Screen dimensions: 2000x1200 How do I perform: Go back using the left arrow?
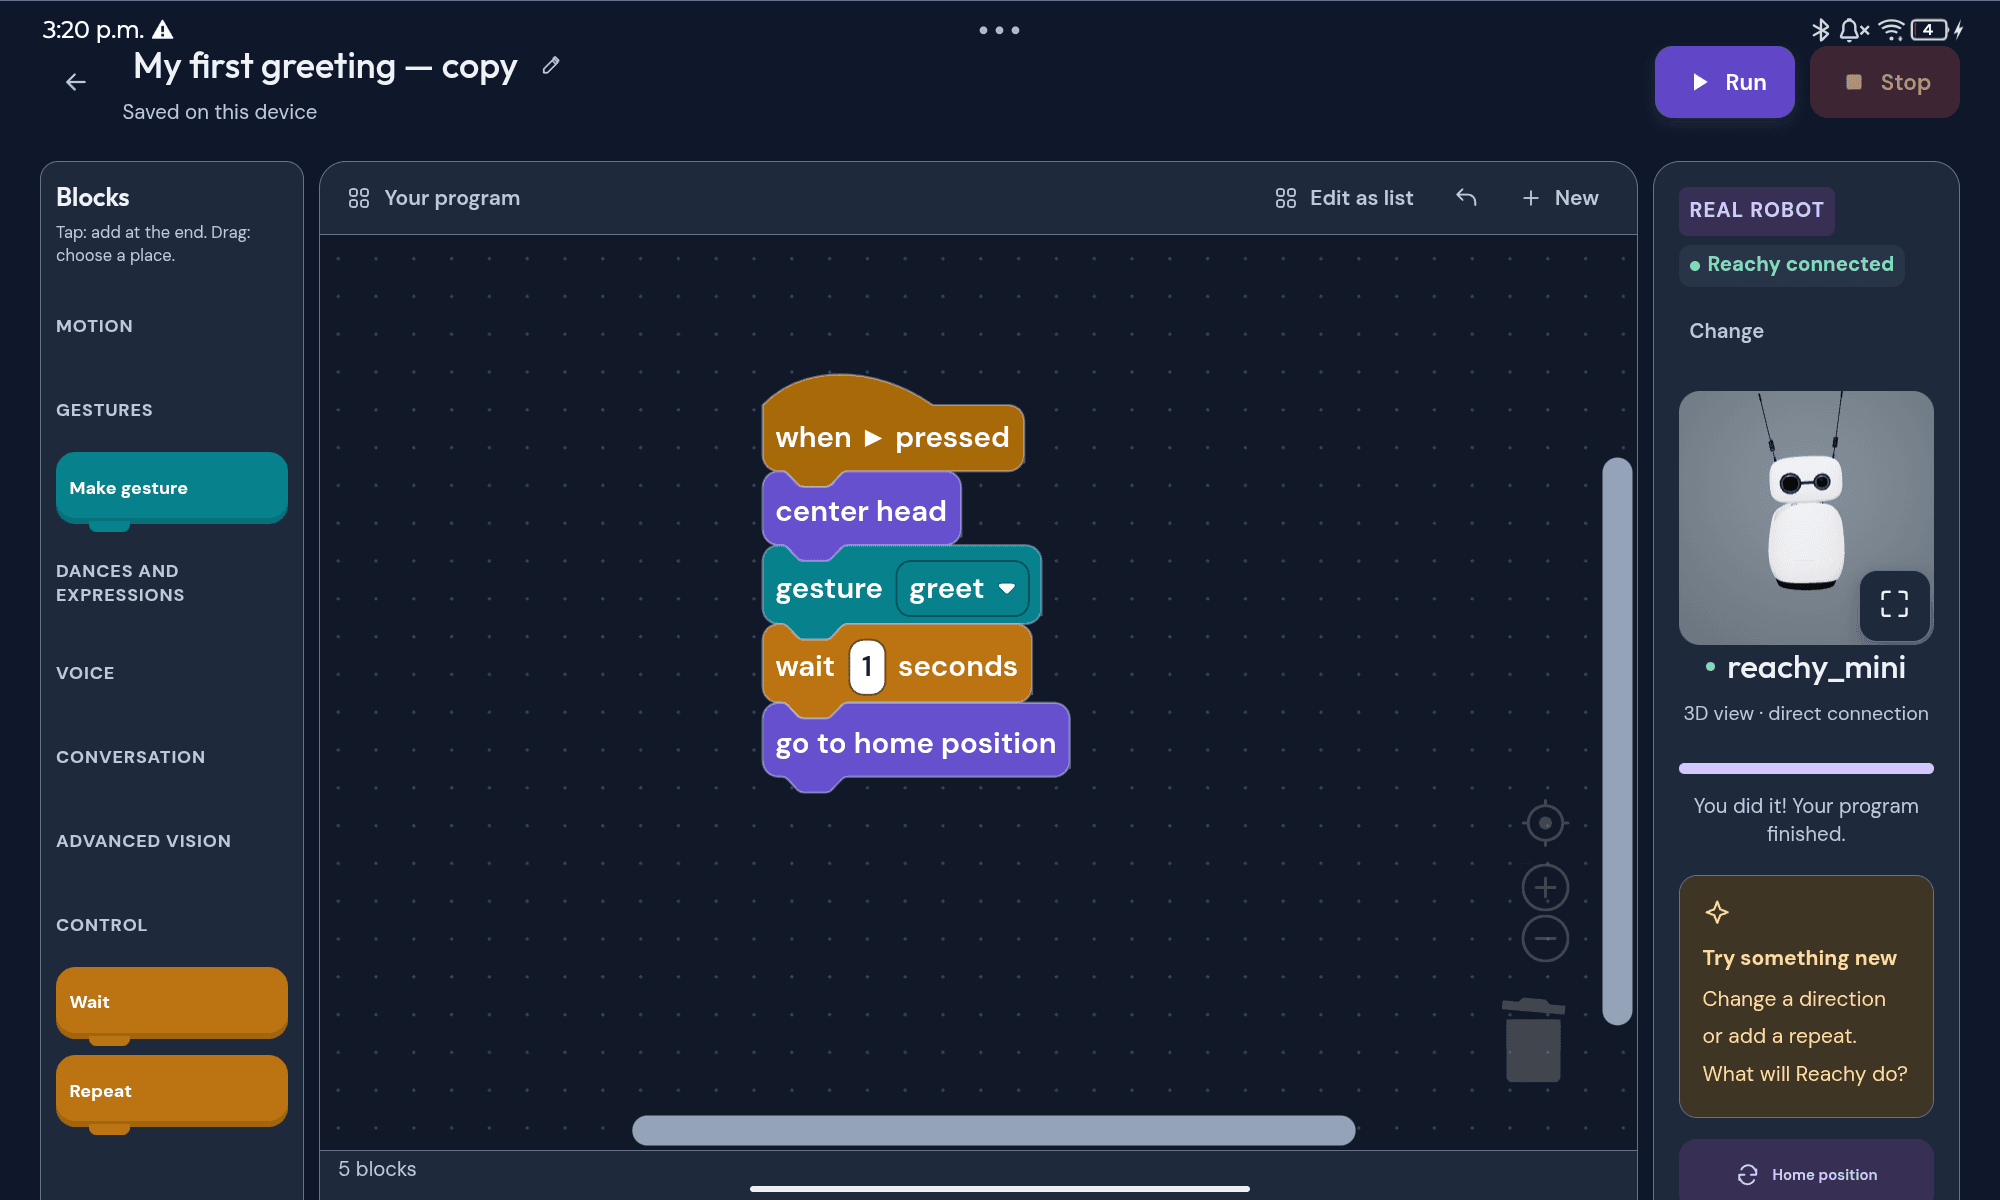tap(76, 82)
